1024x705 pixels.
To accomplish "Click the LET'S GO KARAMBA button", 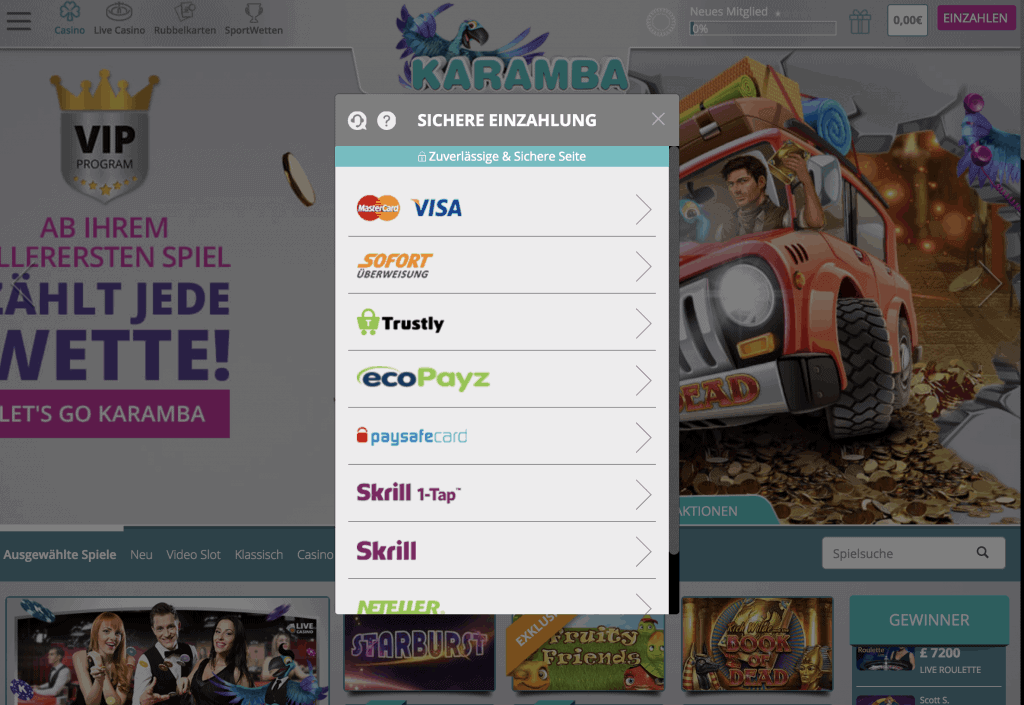I will (x=114, y=414).
